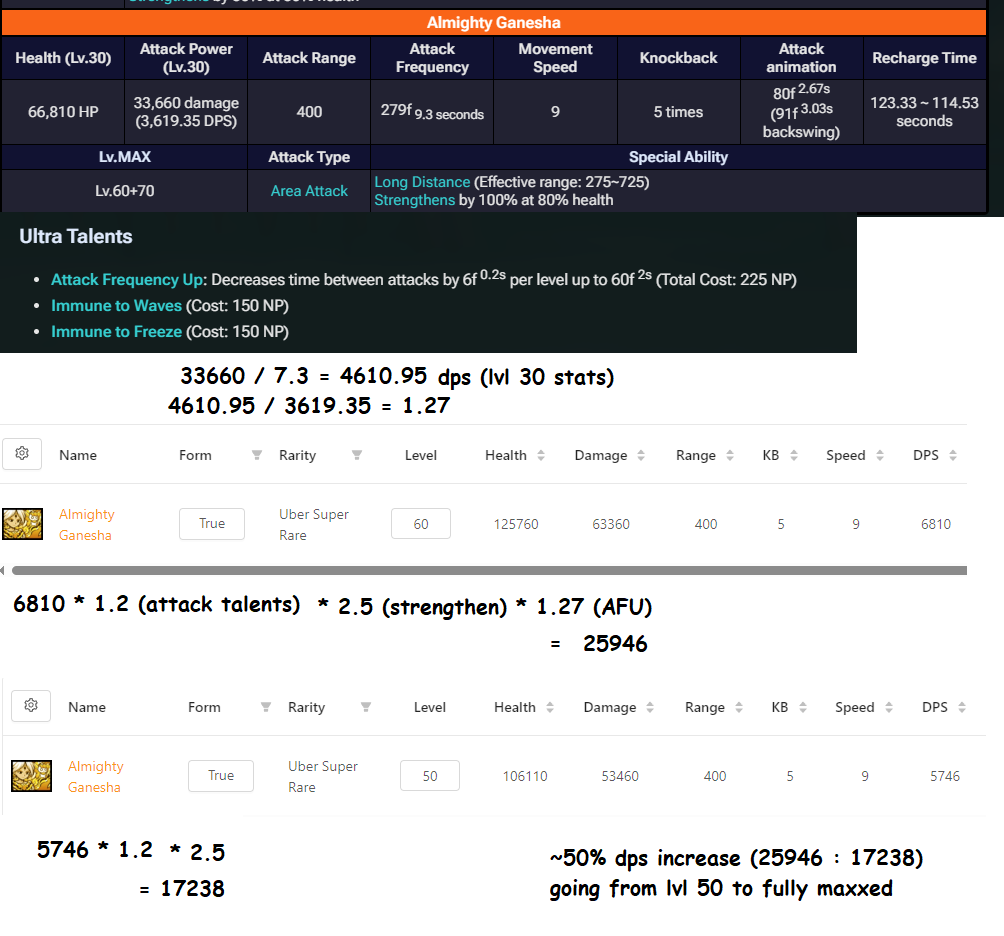The height and width of the screenshot is (936, 1004).
Task: Sort upper table by Range
Action: pyautogui.click(x=730, y=455)
